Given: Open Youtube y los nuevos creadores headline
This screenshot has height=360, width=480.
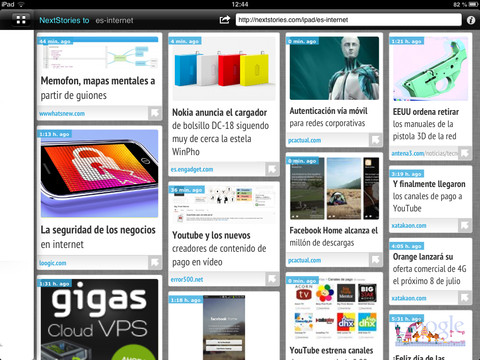Looking at the screenshot, I should point(219,248).
